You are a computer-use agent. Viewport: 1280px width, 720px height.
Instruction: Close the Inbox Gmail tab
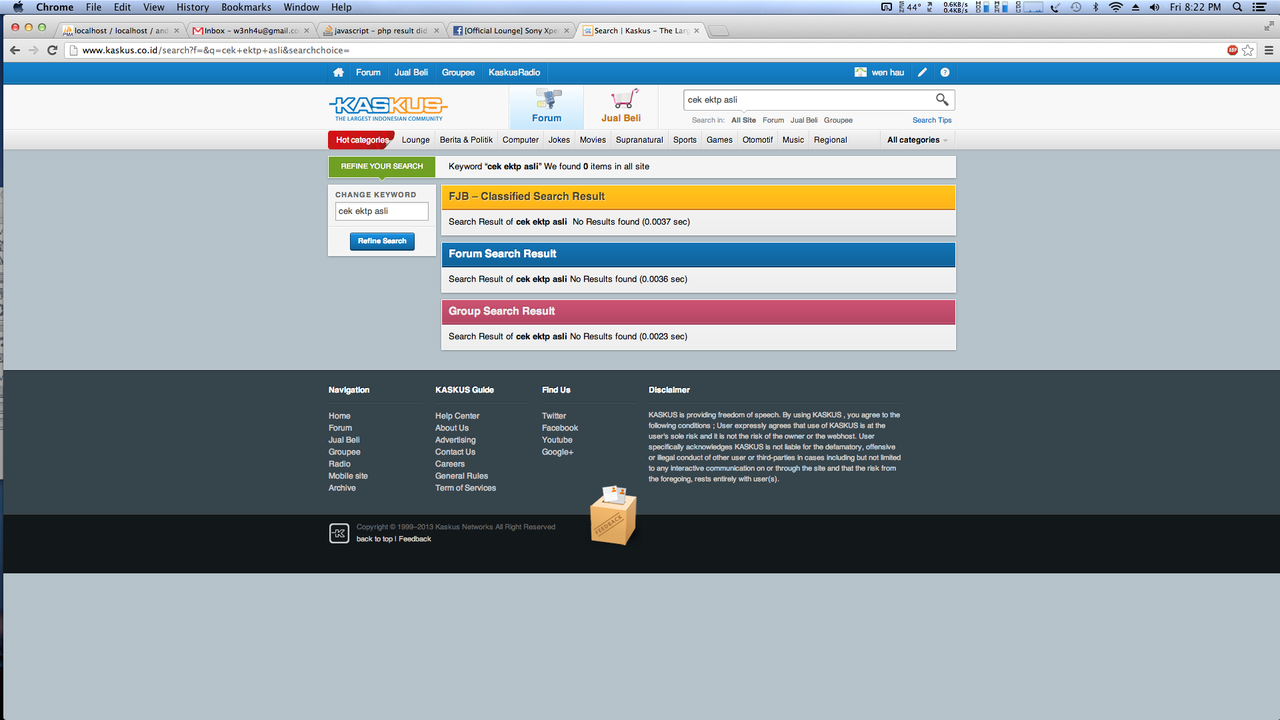click(x=308, y=31)
